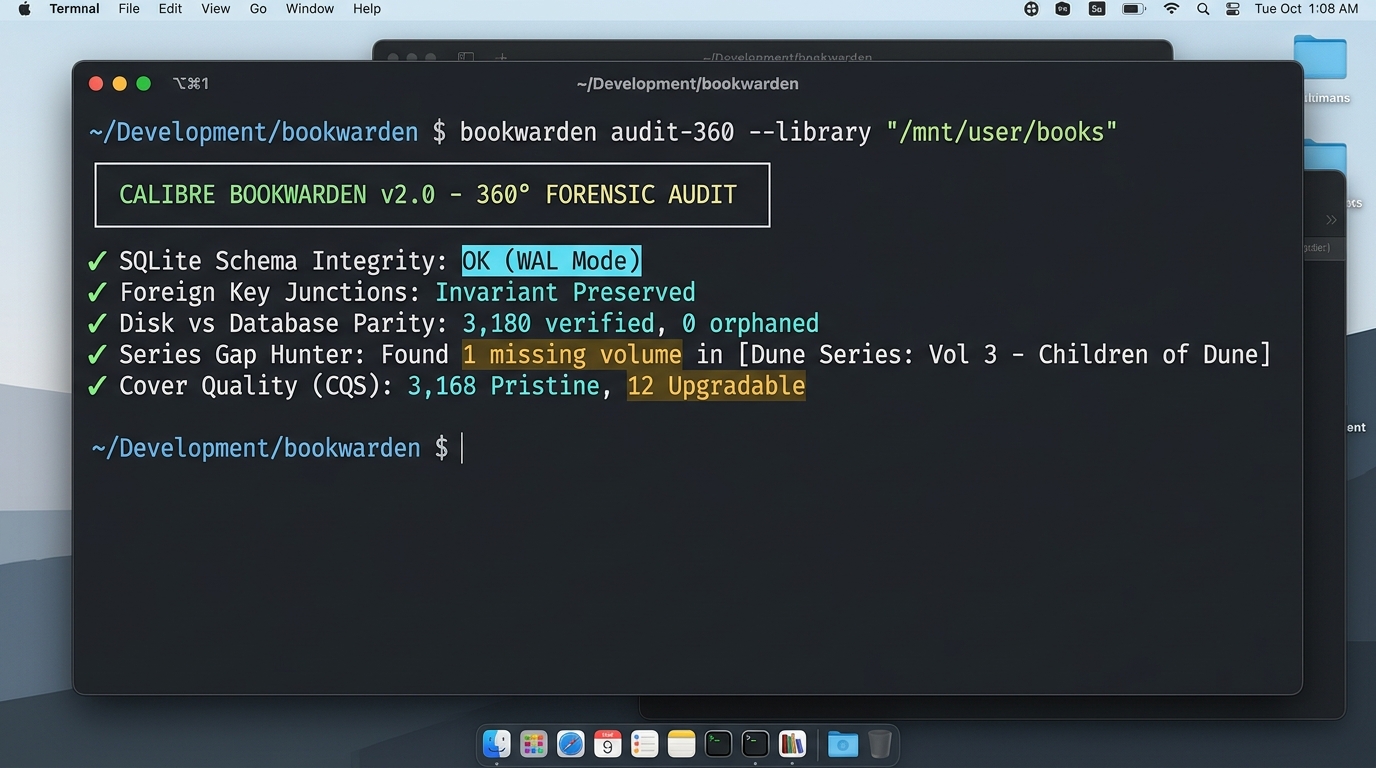
Task: Launch Safari from the dock
Action: [571, 744]
